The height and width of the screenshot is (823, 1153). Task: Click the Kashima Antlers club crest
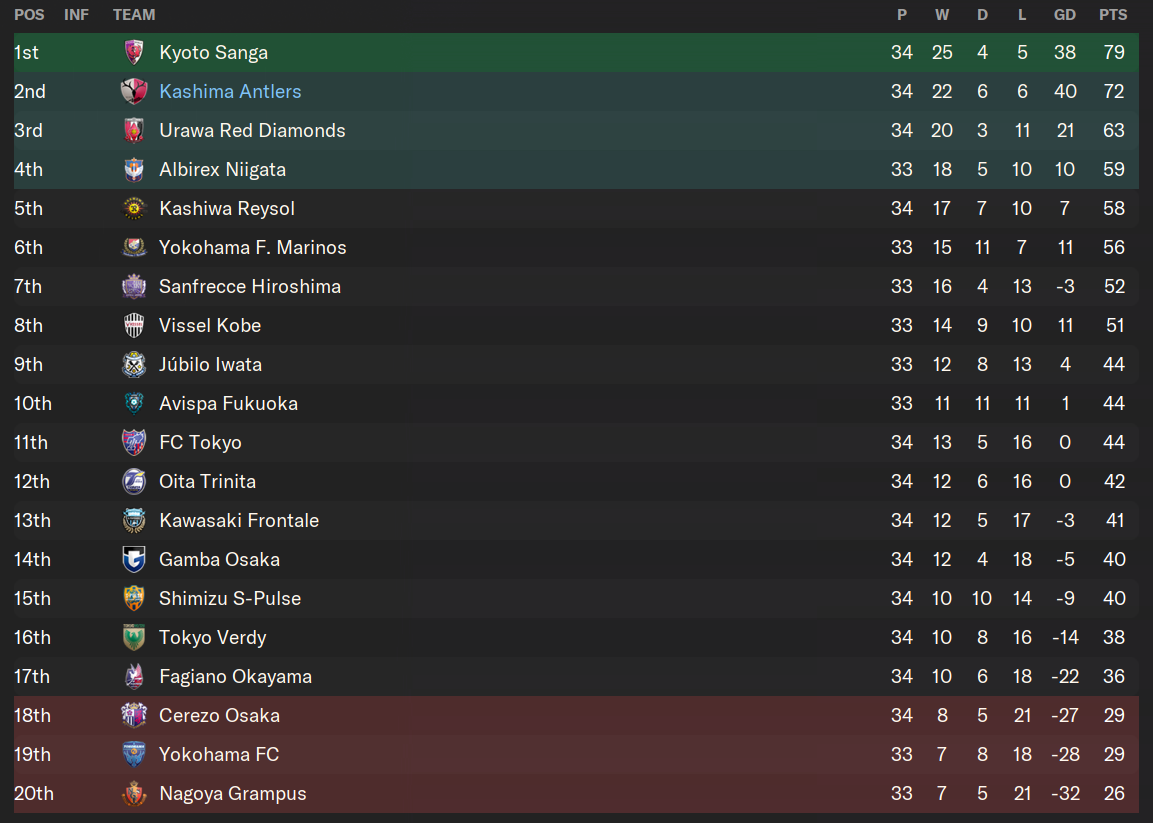[x=134, y=91]
